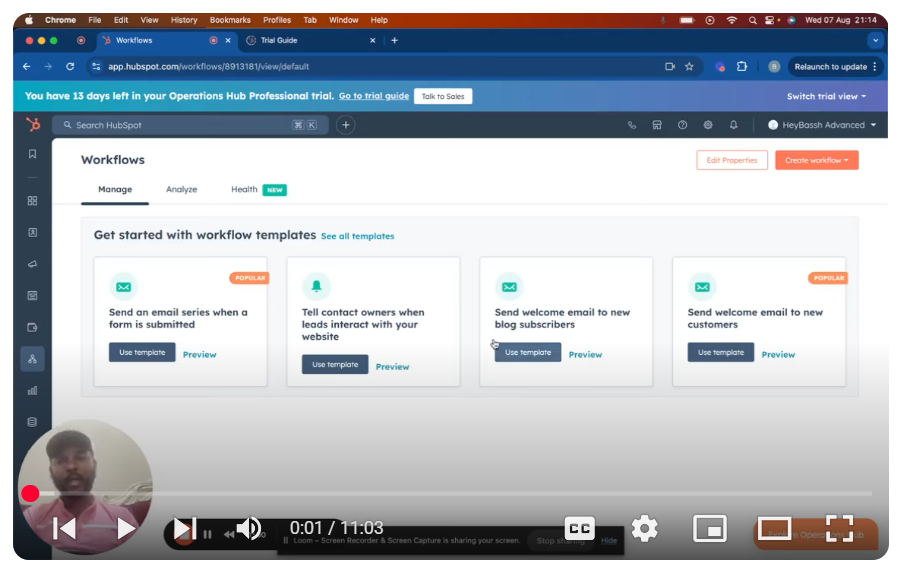Click the video player settings gear
The width and height of the screenshot is (919, 573).
click(x=645, y=528)
